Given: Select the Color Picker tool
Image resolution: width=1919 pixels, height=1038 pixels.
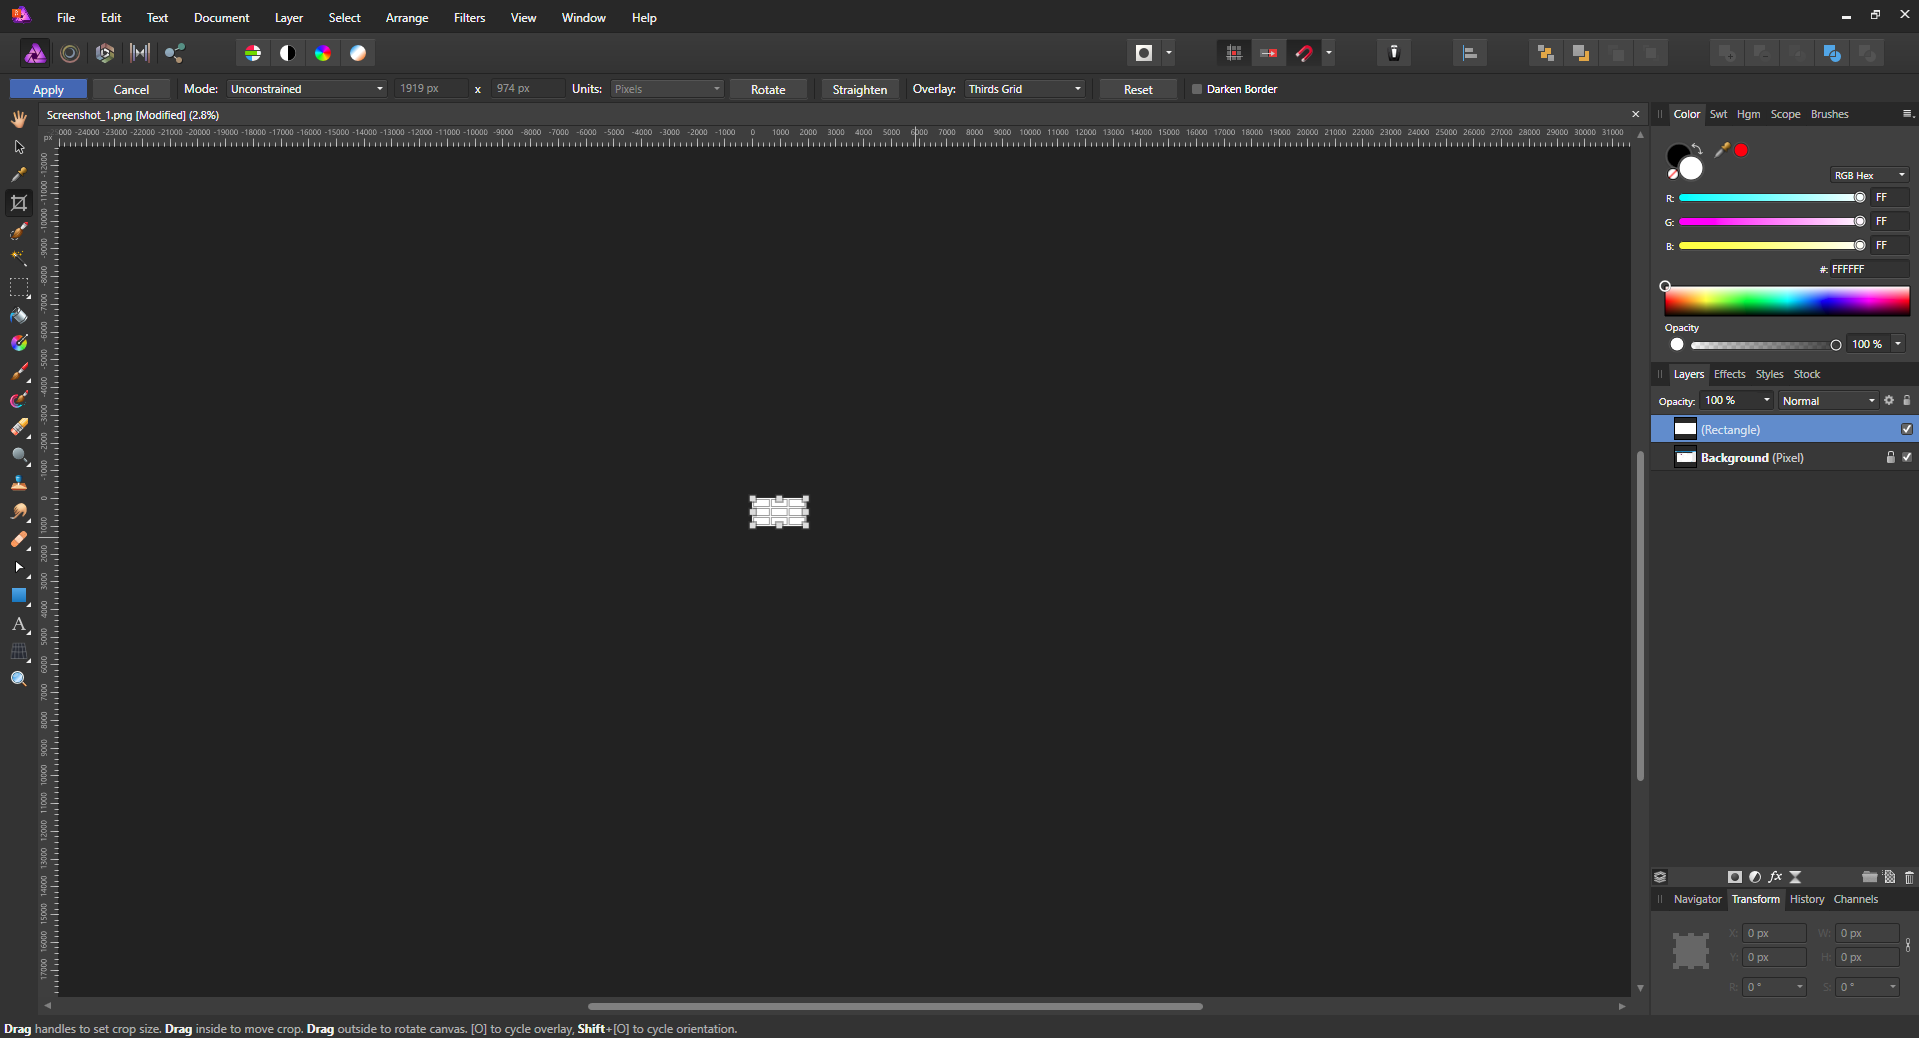Looking at the screenshot, I should point(19,175).
